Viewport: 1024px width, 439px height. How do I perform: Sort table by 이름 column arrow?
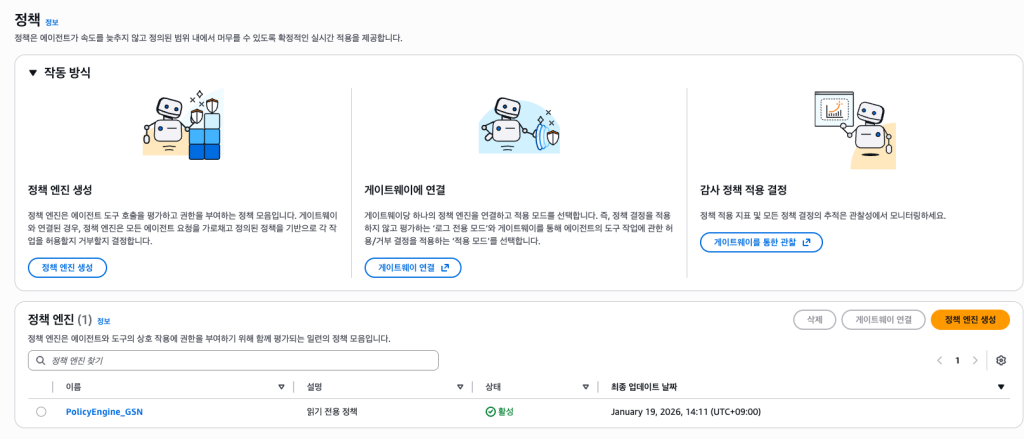coord(281,387)
